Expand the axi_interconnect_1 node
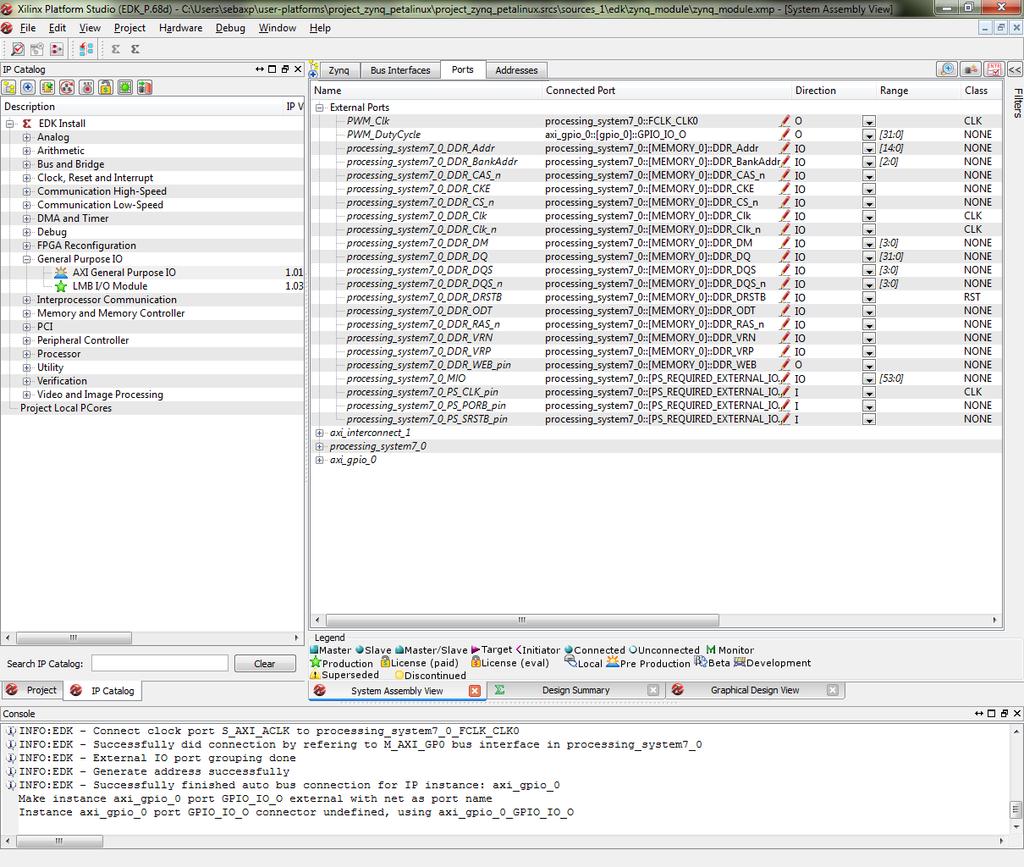The width and height of the screenshot is (1024, 867). tap(319, 433)
